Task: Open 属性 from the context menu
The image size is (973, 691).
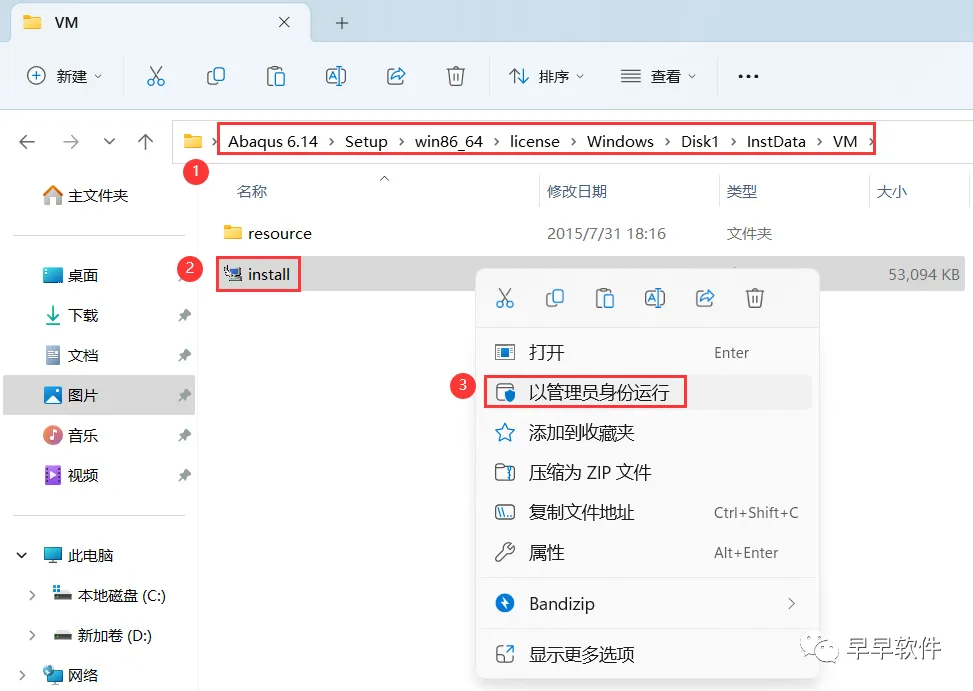Action: (x=648, y=553)
